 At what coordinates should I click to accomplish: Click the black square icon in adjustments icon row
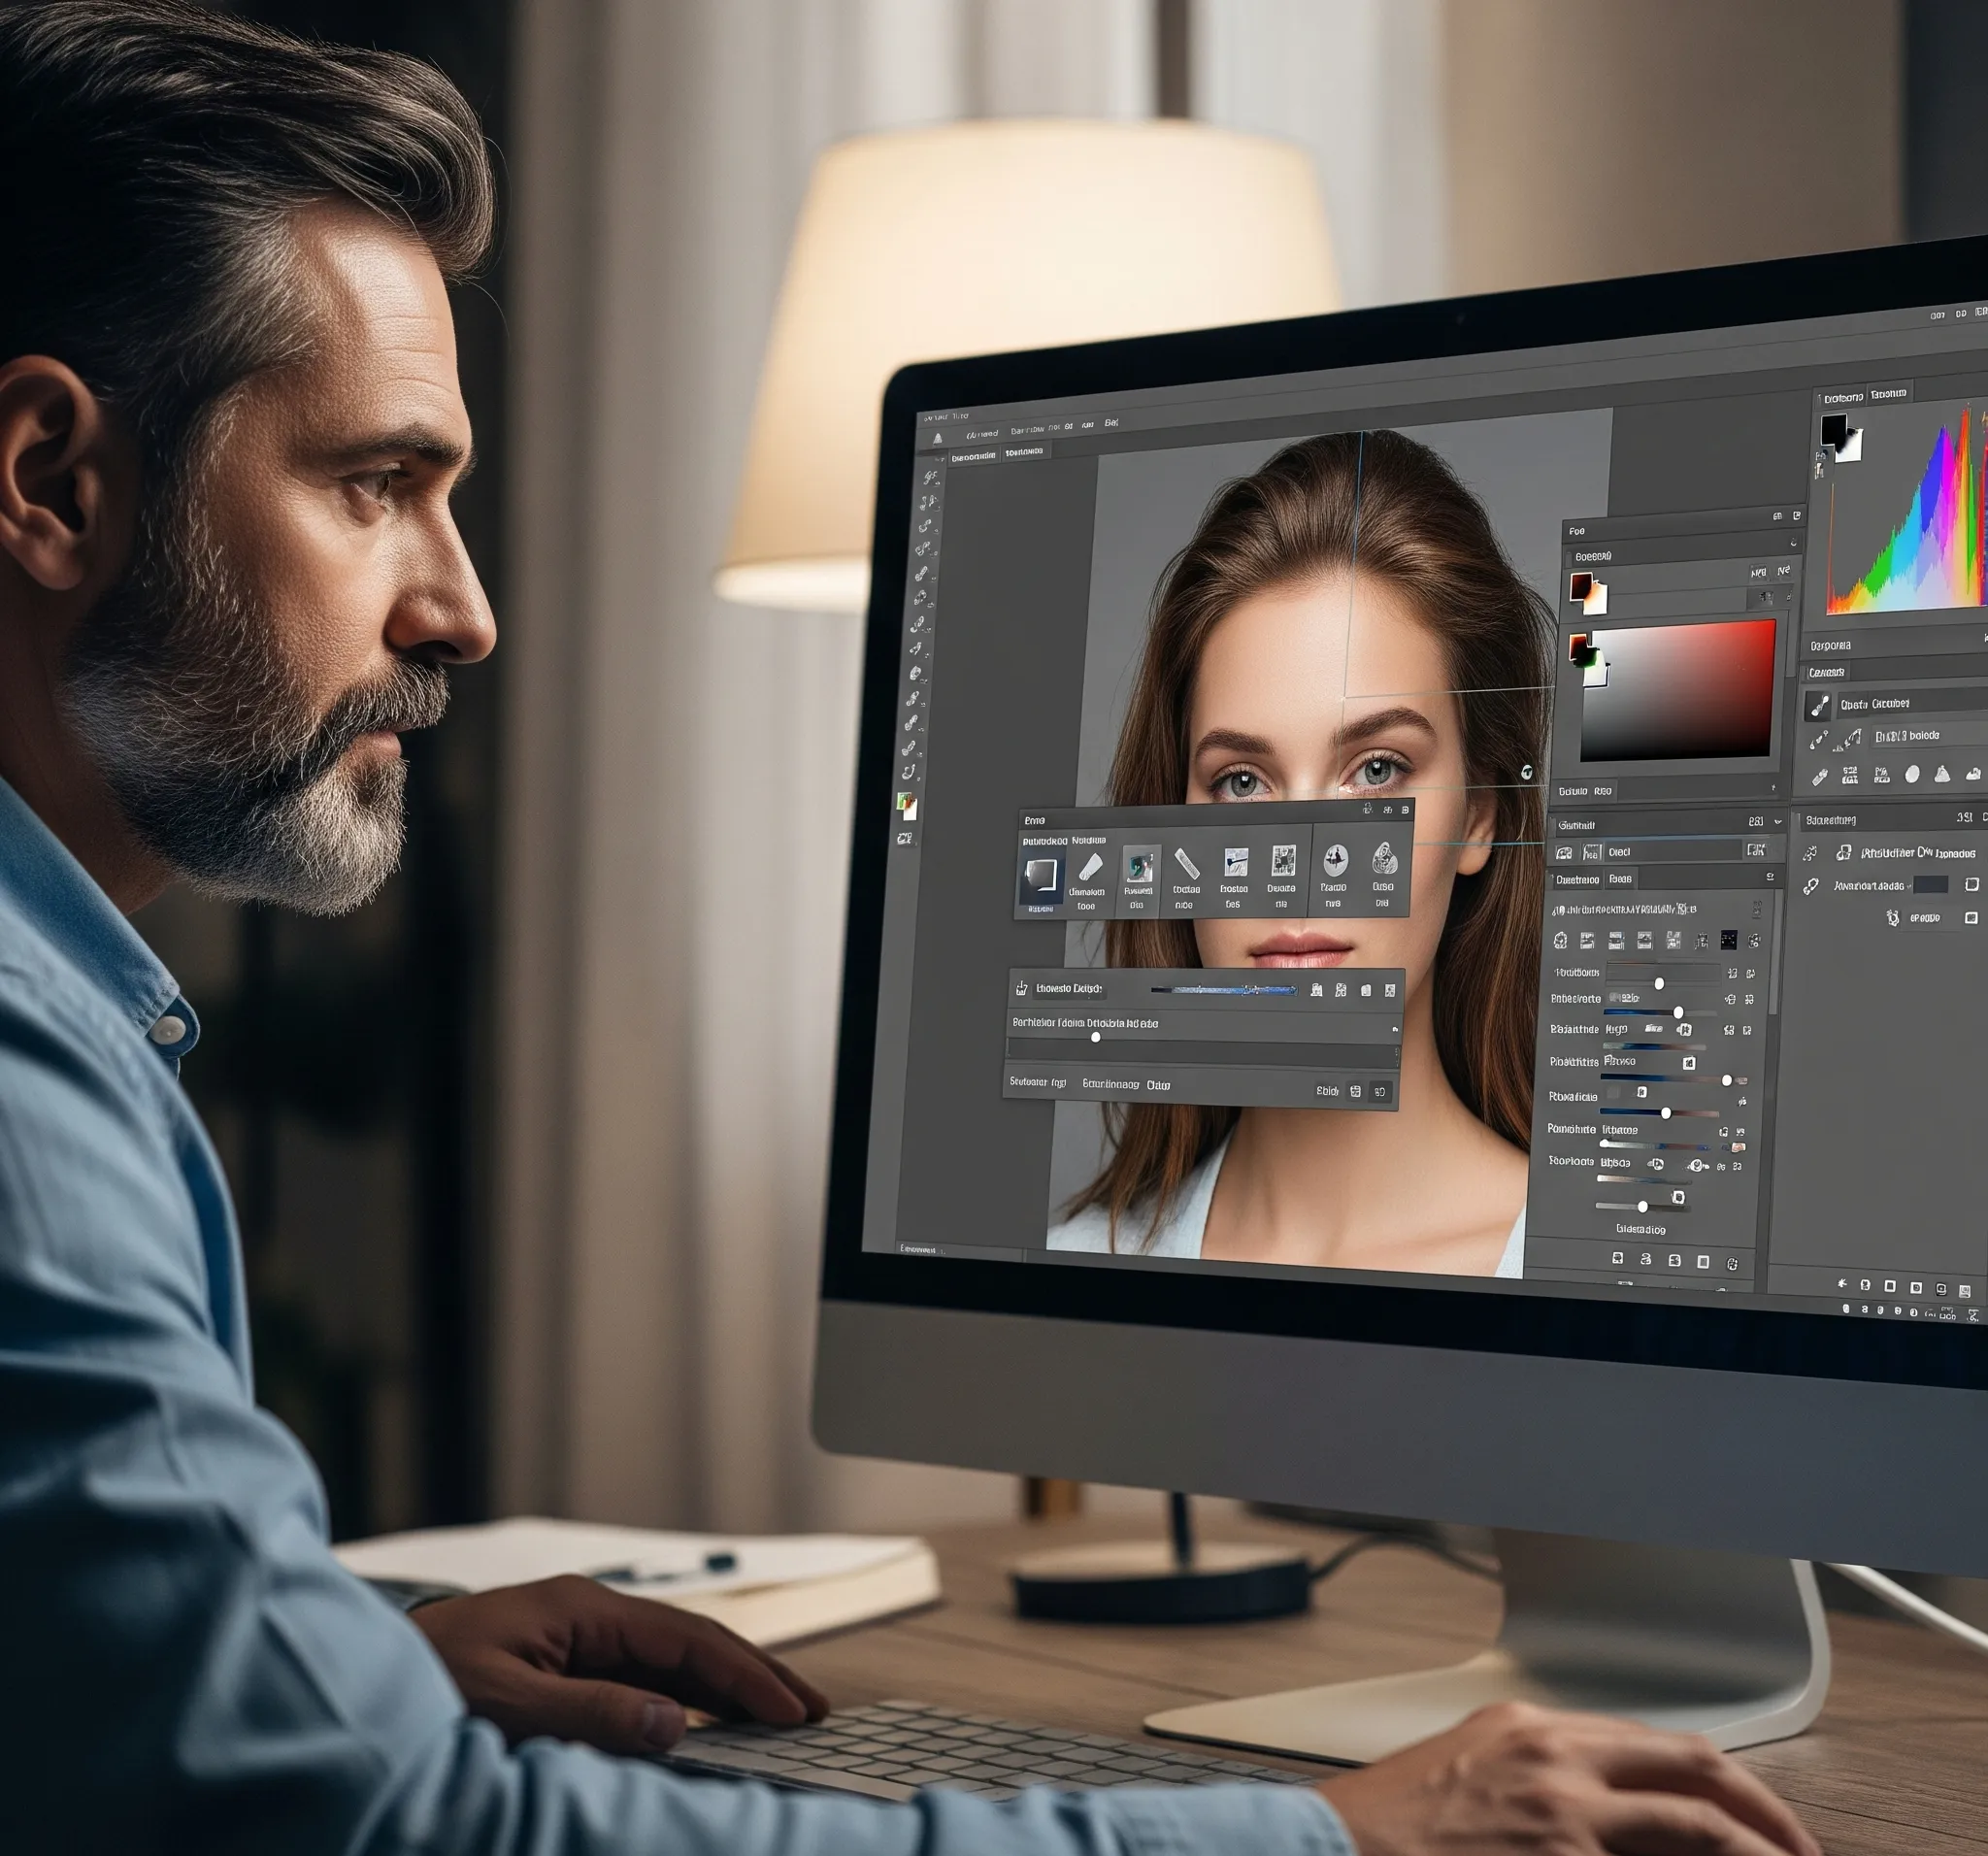[x=1729, y=940]
